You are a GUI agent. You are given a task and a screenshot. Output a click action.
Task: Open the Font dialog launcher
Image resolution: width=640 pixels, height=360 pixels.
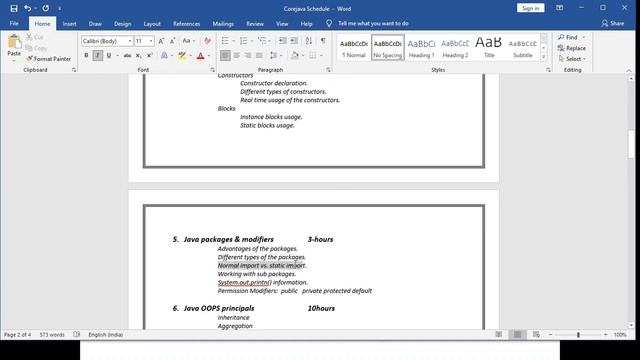212,70
